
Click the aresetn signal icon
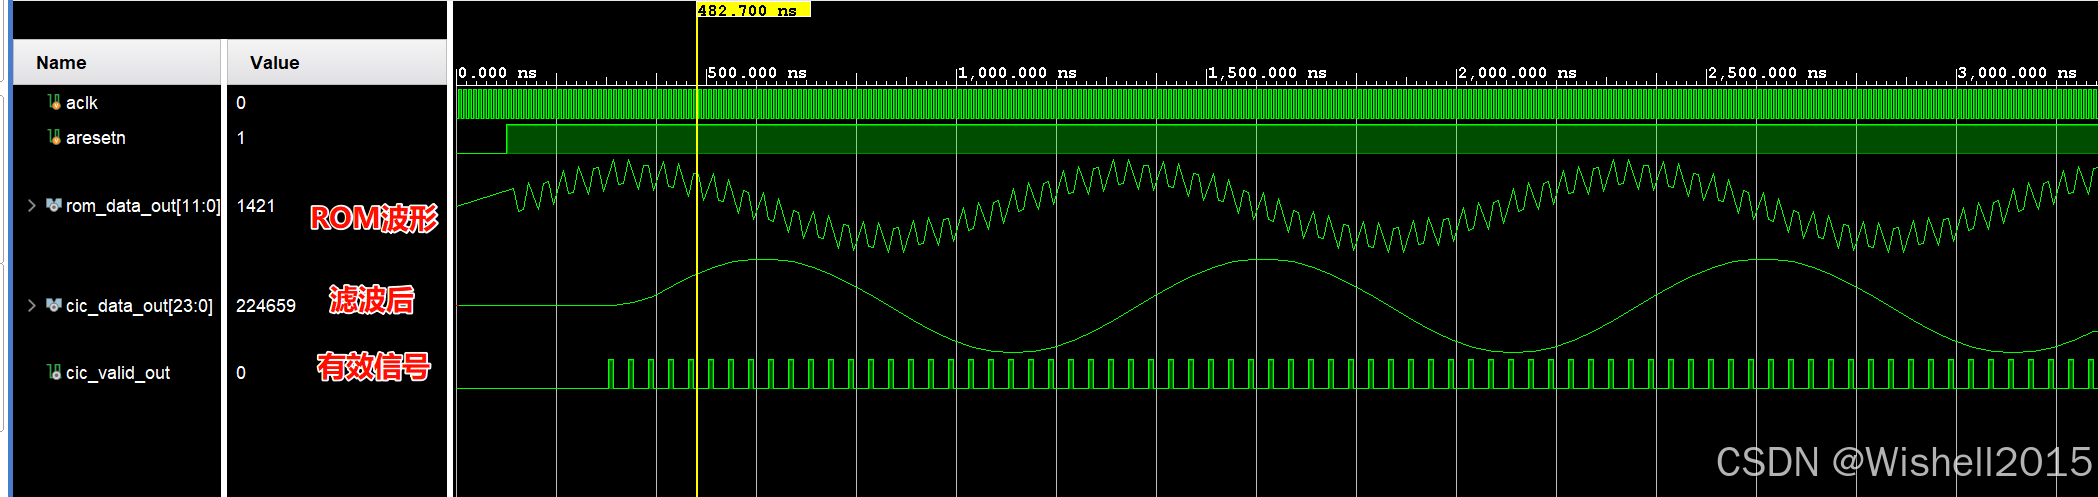tap(54, 137)
